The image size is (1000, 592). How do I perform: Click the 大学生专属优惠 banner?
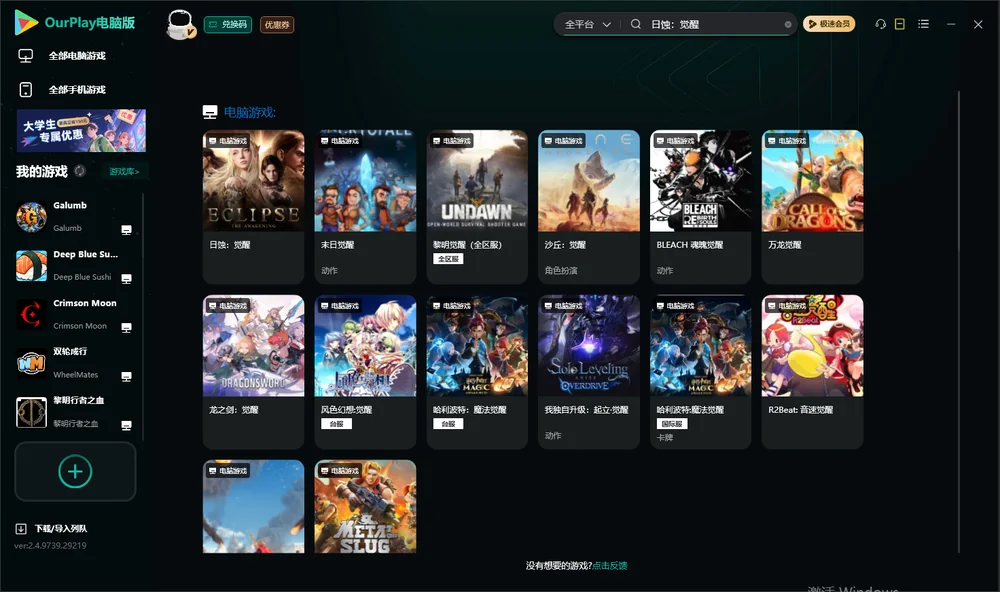pyautogui.click(x=81, y=130)
